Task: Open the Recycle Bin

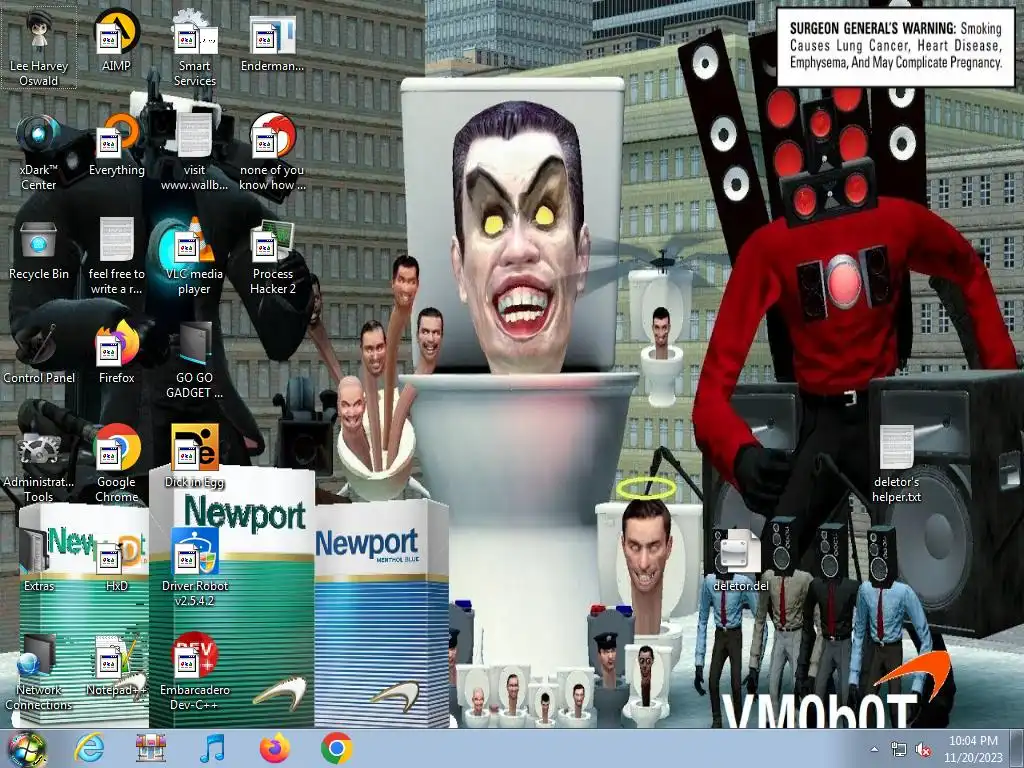Action: [x=39, y=251]
